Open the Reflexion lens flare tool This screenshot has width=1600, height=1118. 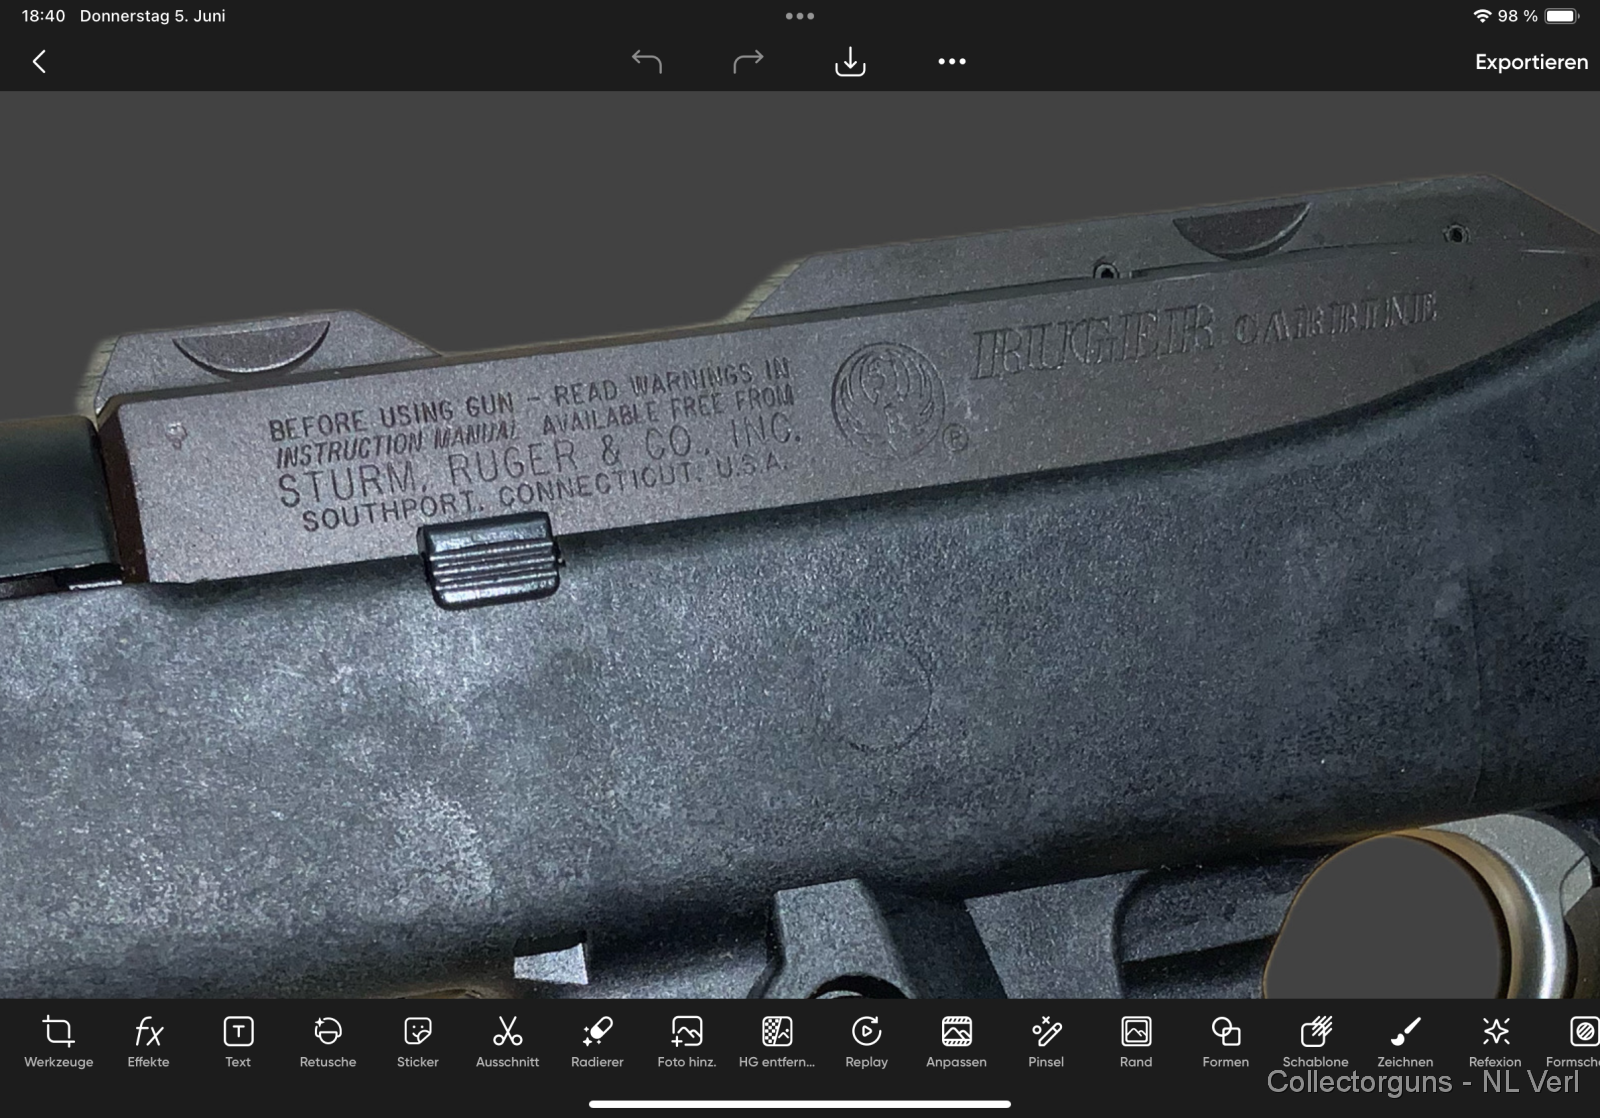click(x=1495, y=1042)
